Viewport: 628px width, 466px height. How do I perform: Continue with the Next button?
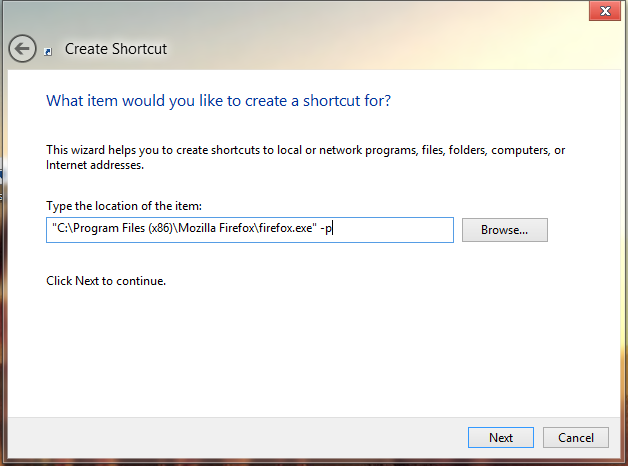[x=501, y=437]
